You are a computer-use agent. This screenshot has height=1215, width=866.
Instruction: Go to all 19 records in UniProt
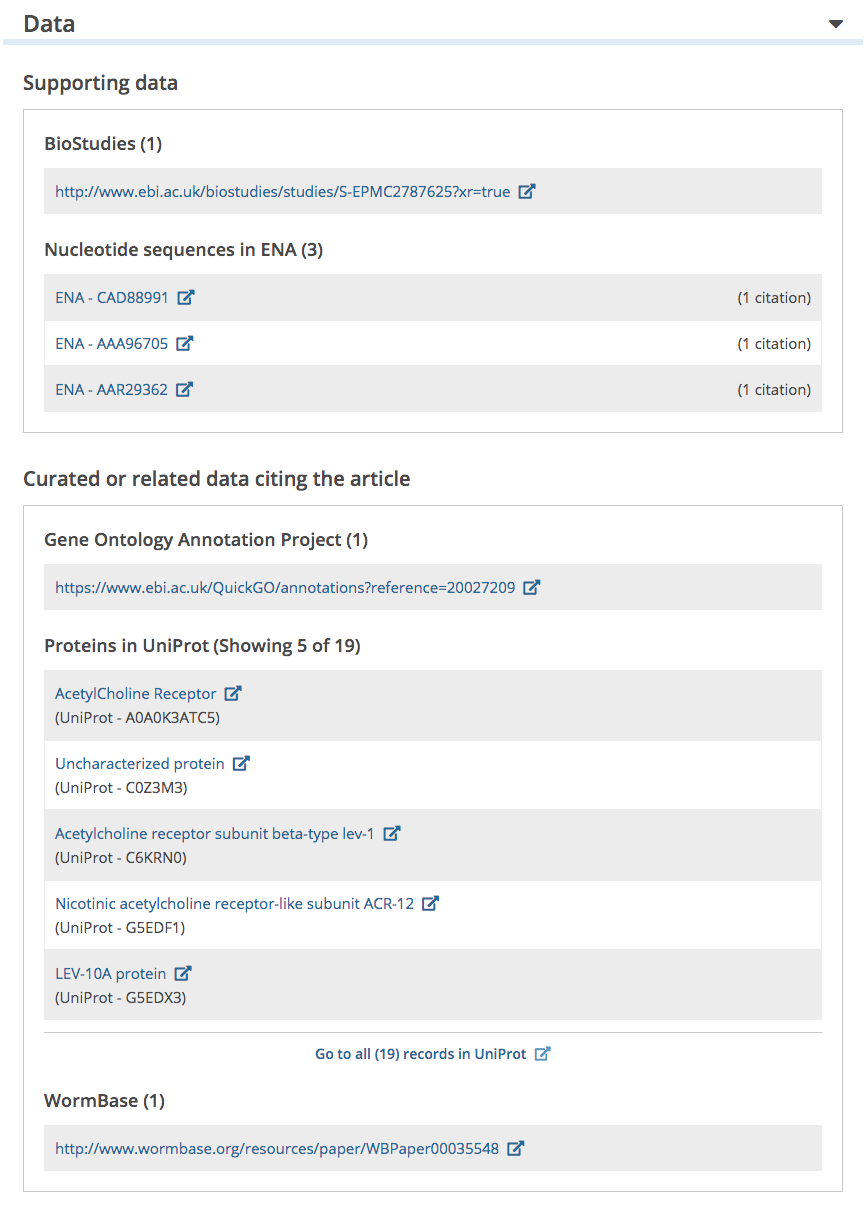click(x=422, y=1053)
